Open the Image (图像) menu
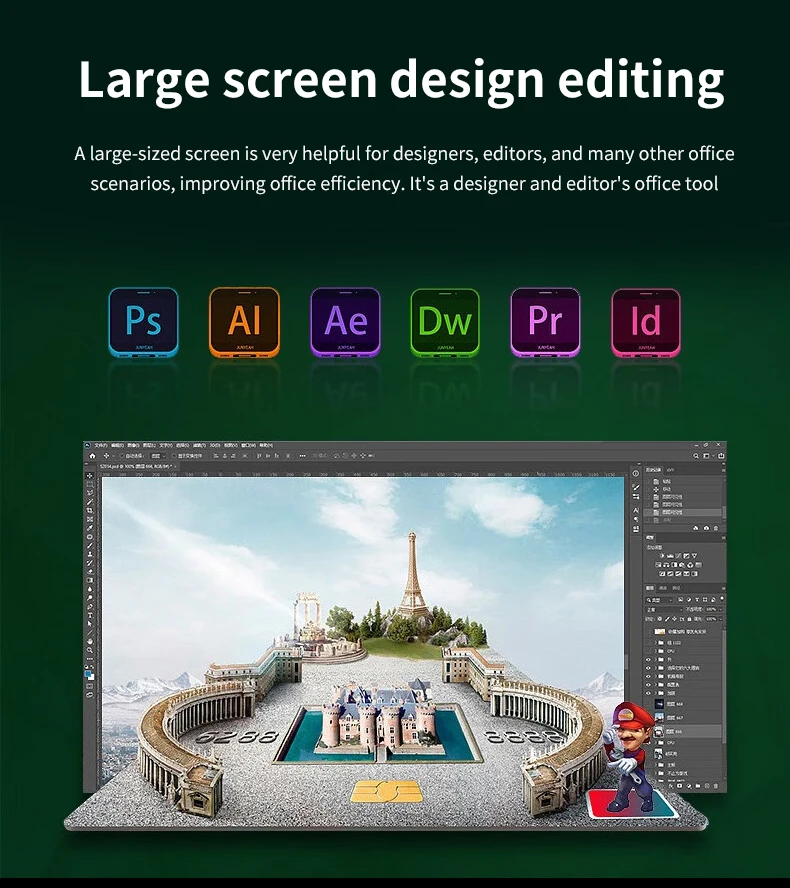The width and height of the screenshot is (790, 888). pos(133,445)
